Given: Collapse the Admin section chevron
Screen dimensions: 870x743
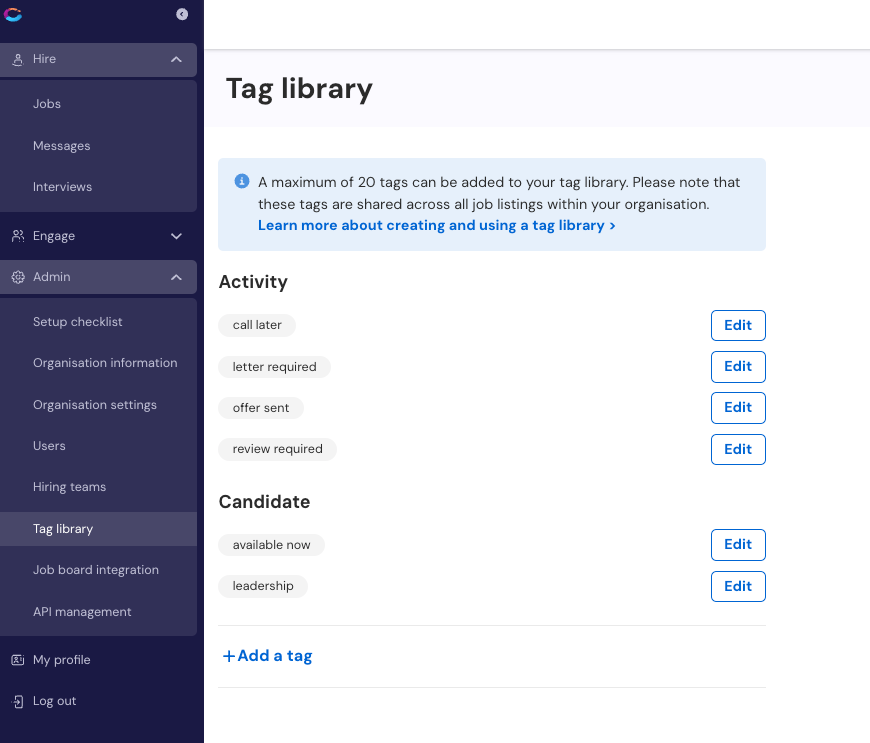Looking at the screenshot, I should click(176, 277).
